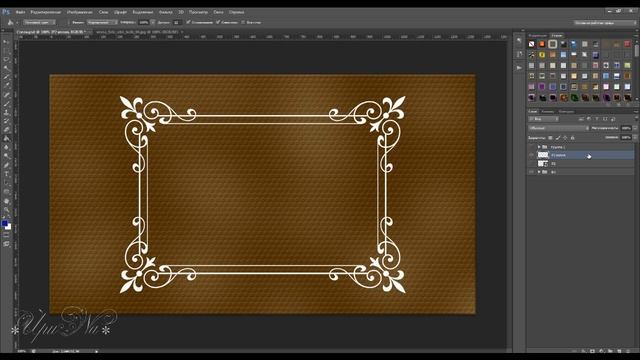640x360 pixels.
Task: Open the Styles panel flyout menu
Action: pos(636,36)
